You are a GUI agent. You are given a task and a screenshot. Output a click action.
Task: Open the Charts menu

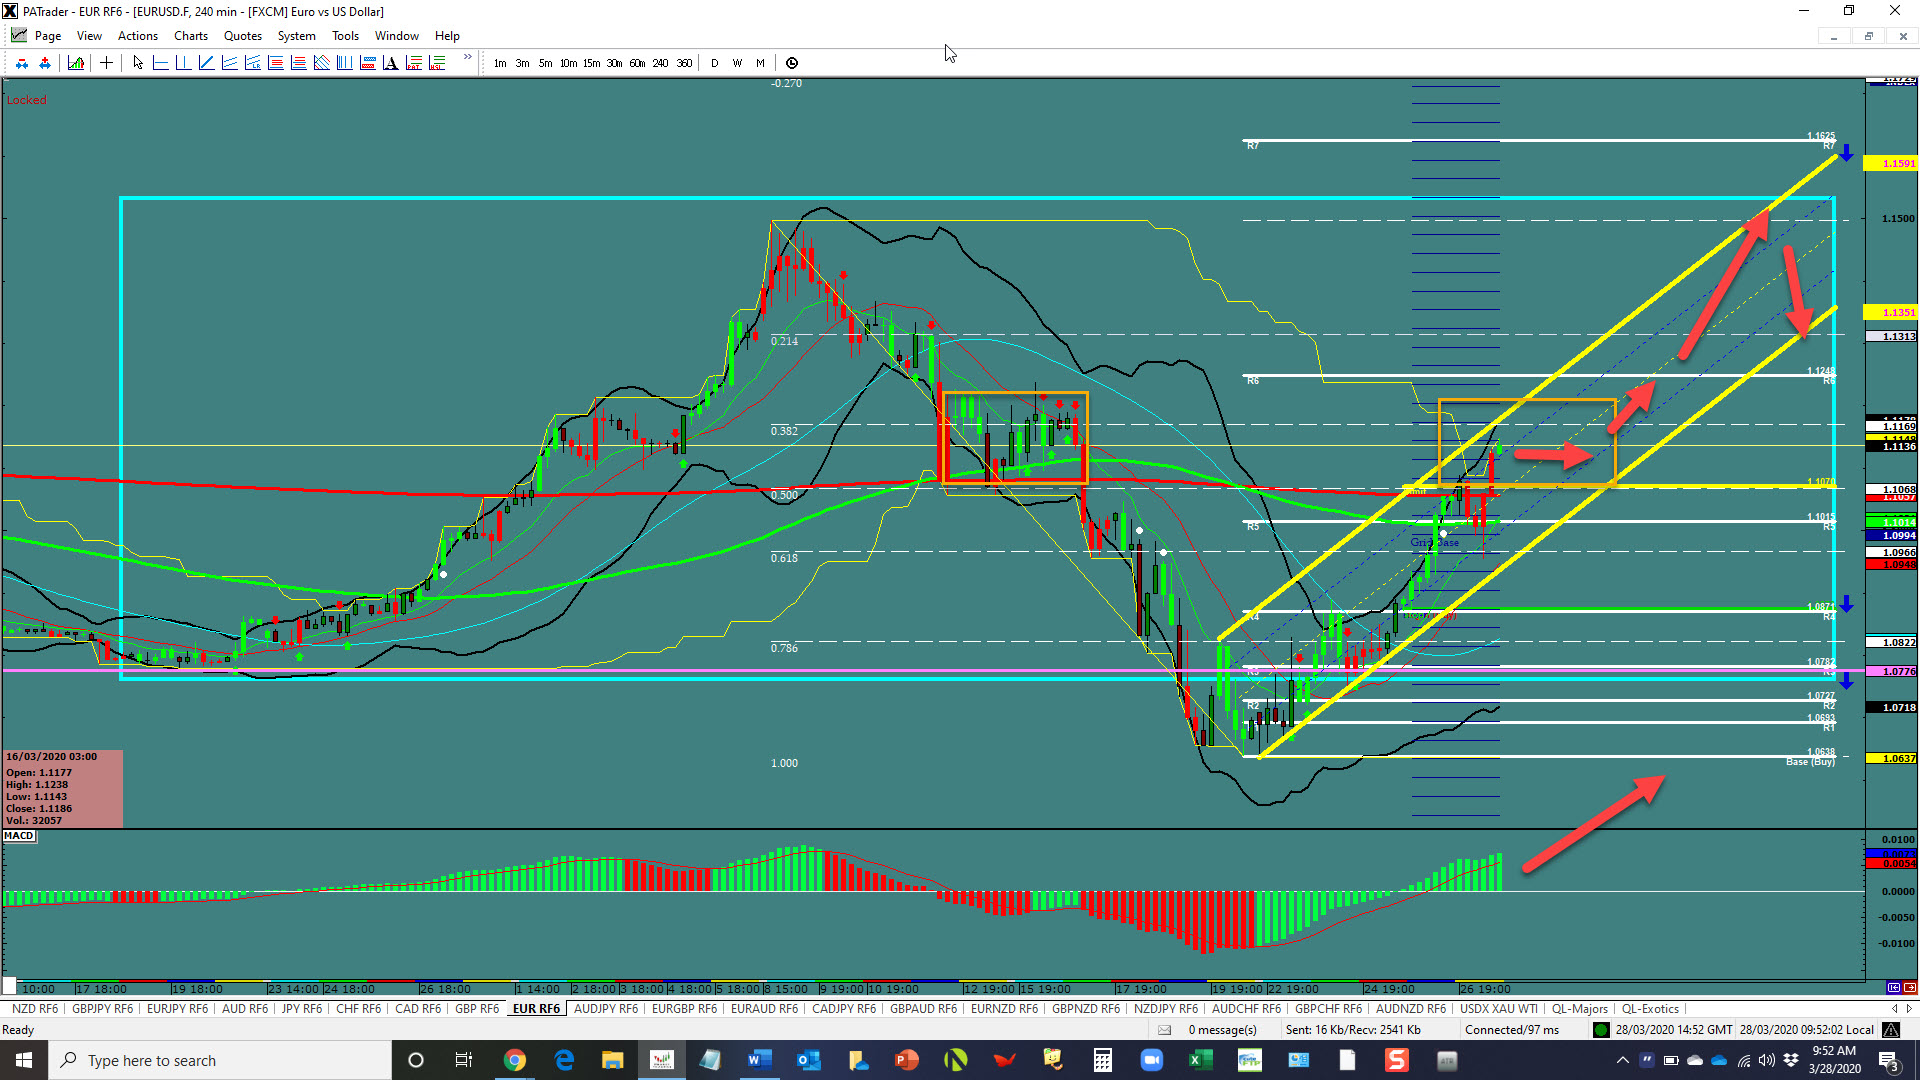click(190, 36)
